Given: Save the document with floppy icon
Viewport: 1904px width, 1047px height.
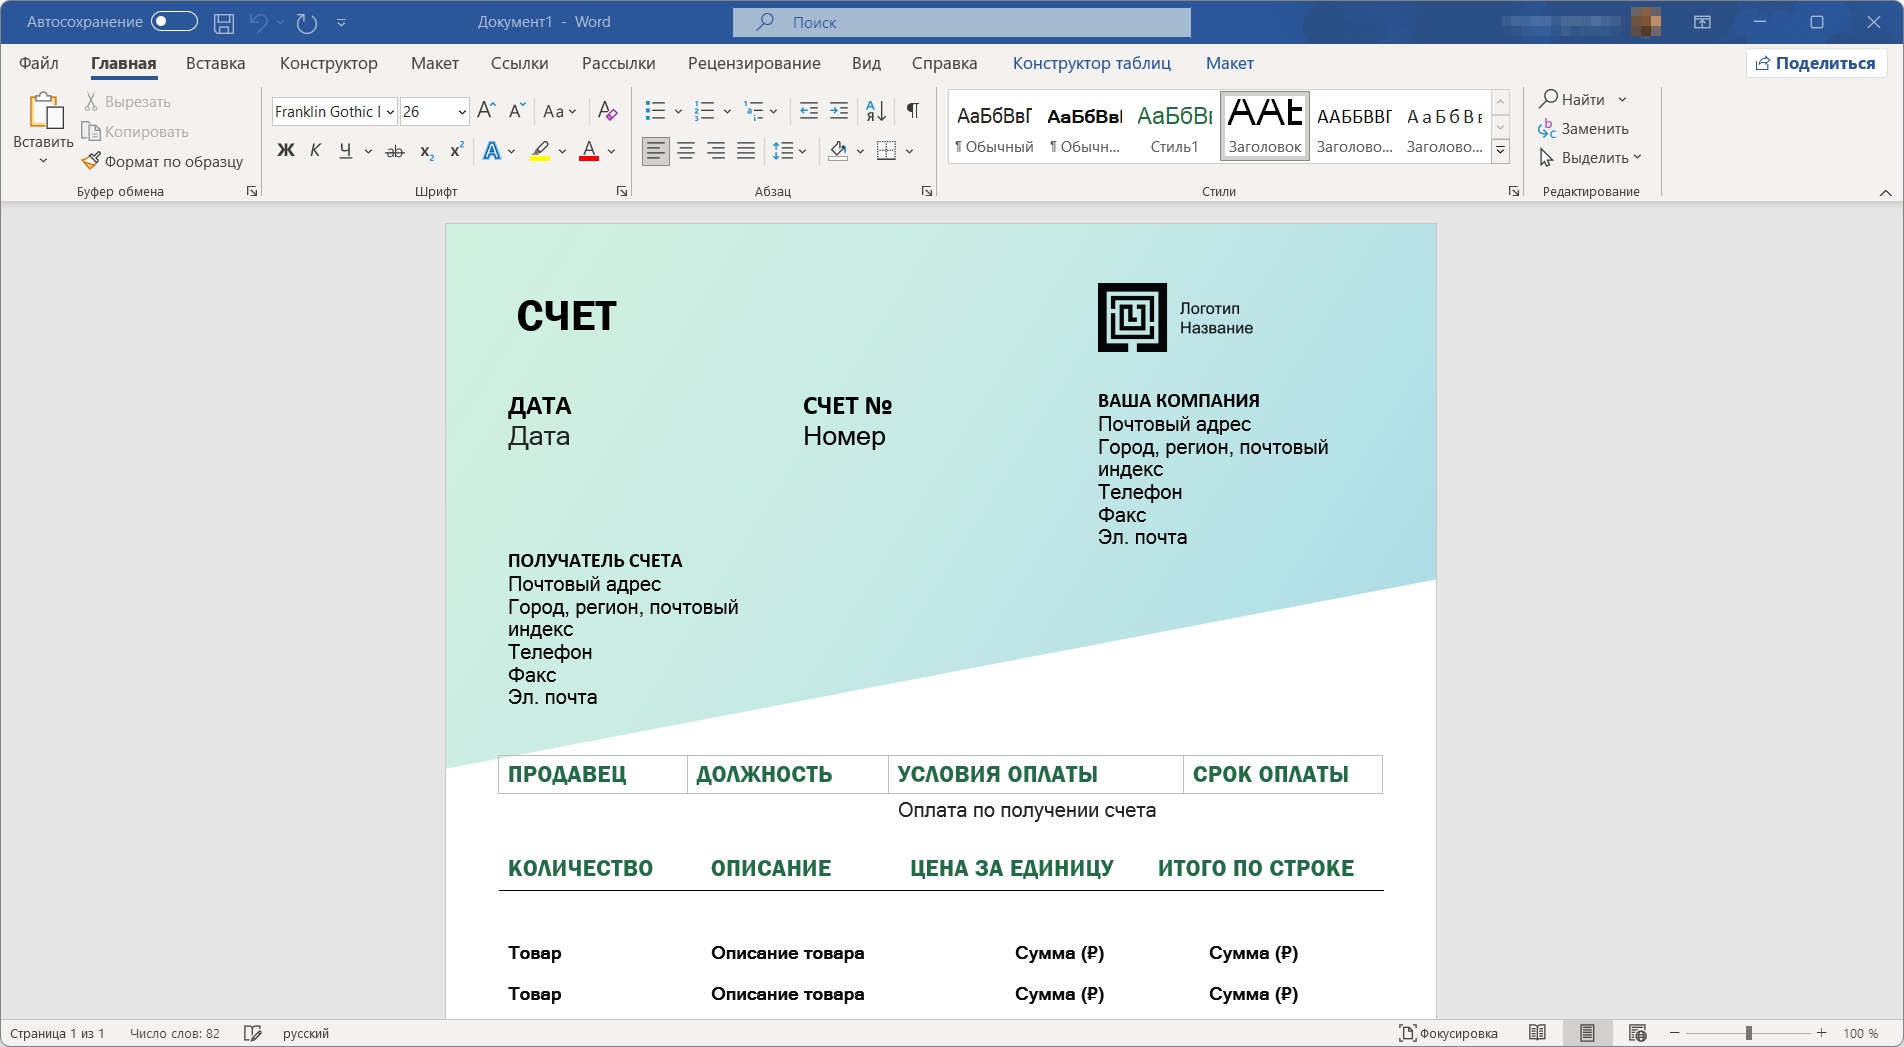Looking at the screenshot, I should click(224, 22).
